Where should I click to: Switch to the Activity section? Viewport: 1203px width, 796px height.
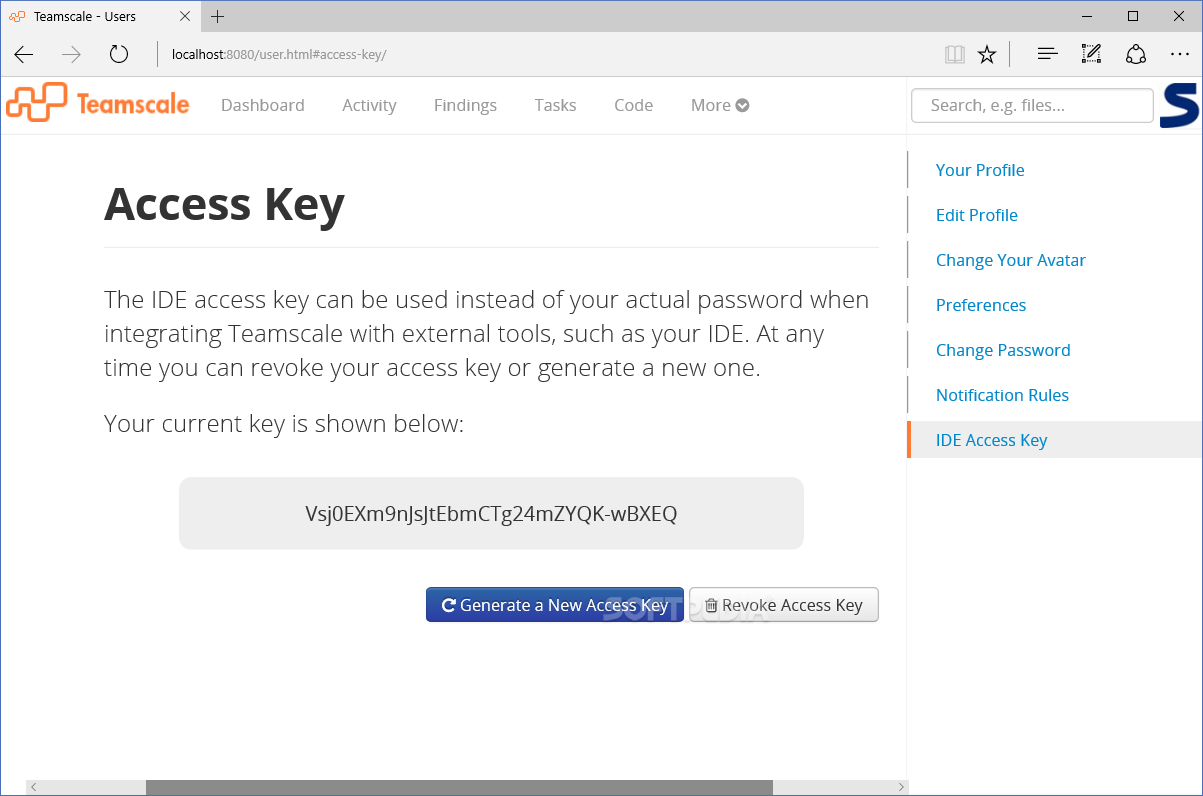tap(369, 105)
